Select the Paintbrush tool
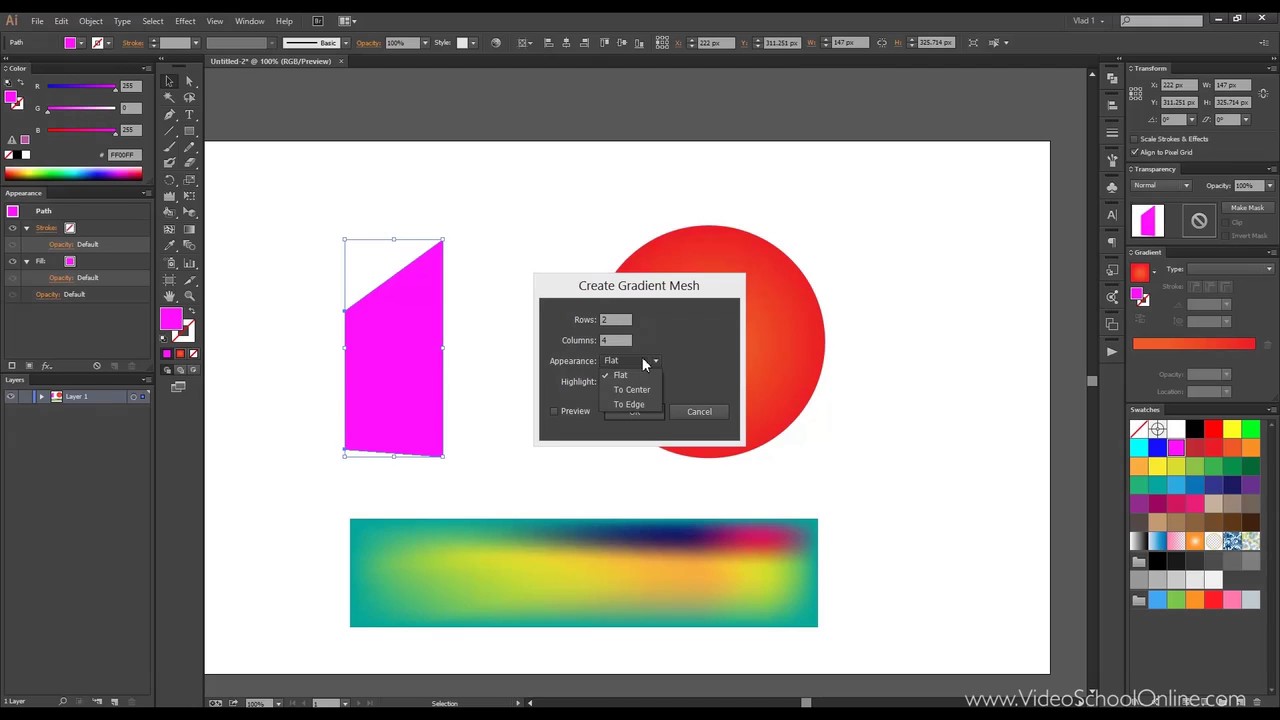This screenshot has width=1280, height=720. 169,147
